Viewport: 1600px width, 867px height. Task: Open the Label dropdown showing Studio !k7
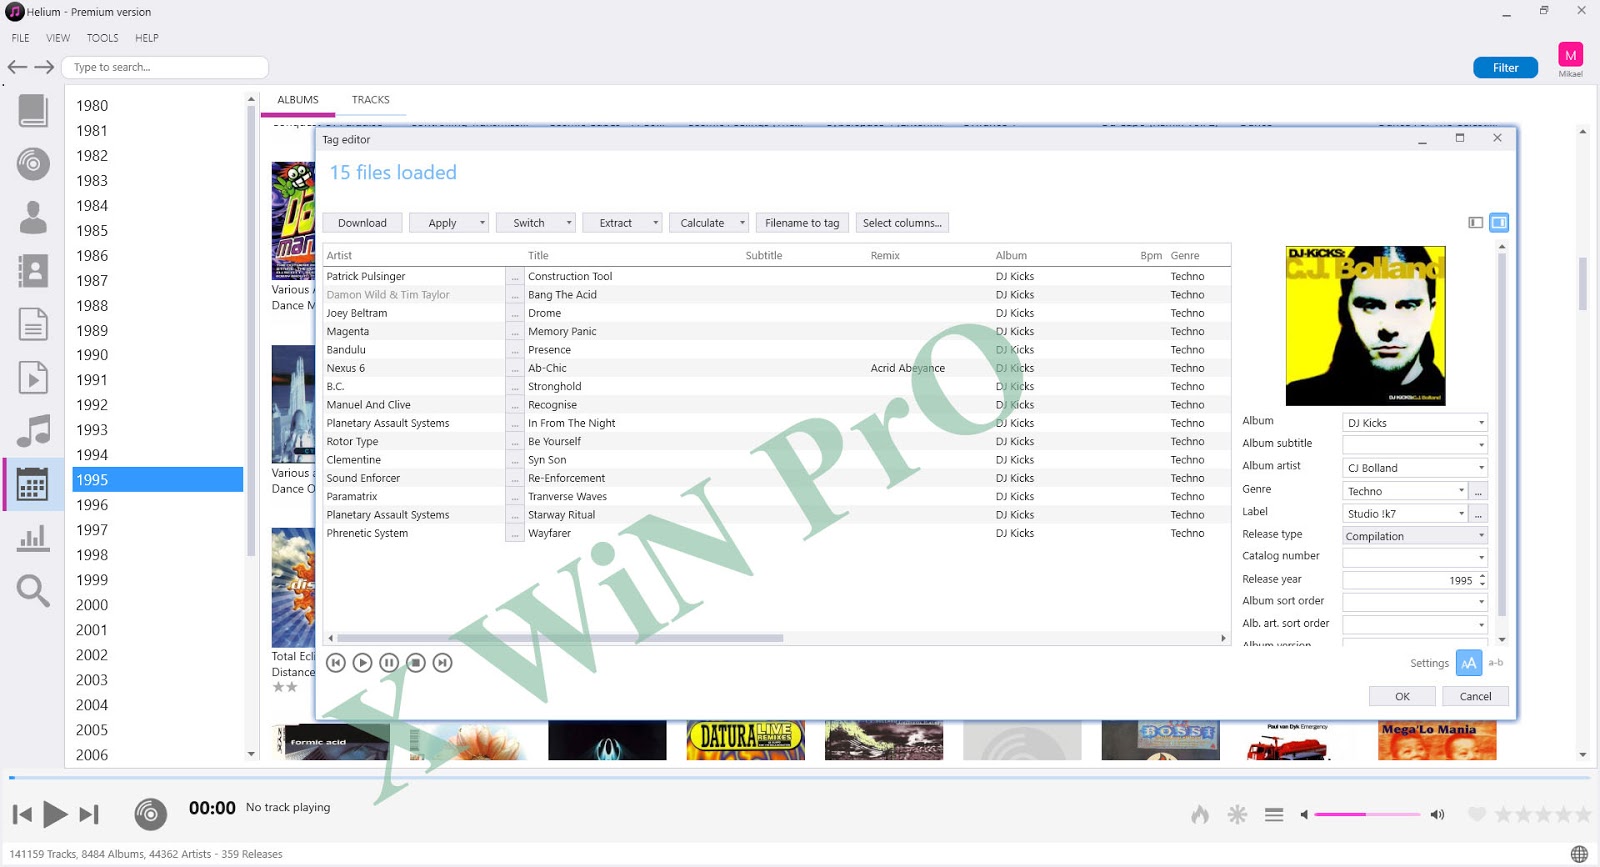point(1461,513)
